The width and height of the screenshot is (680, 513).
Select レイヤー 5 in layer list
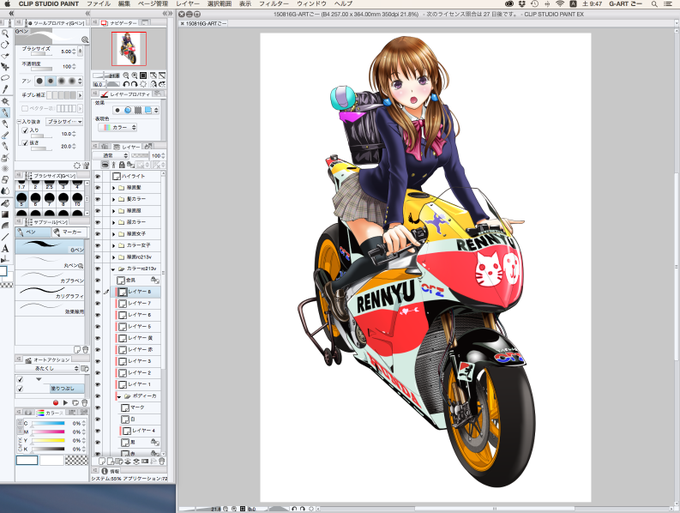click(x=138, y=326)
